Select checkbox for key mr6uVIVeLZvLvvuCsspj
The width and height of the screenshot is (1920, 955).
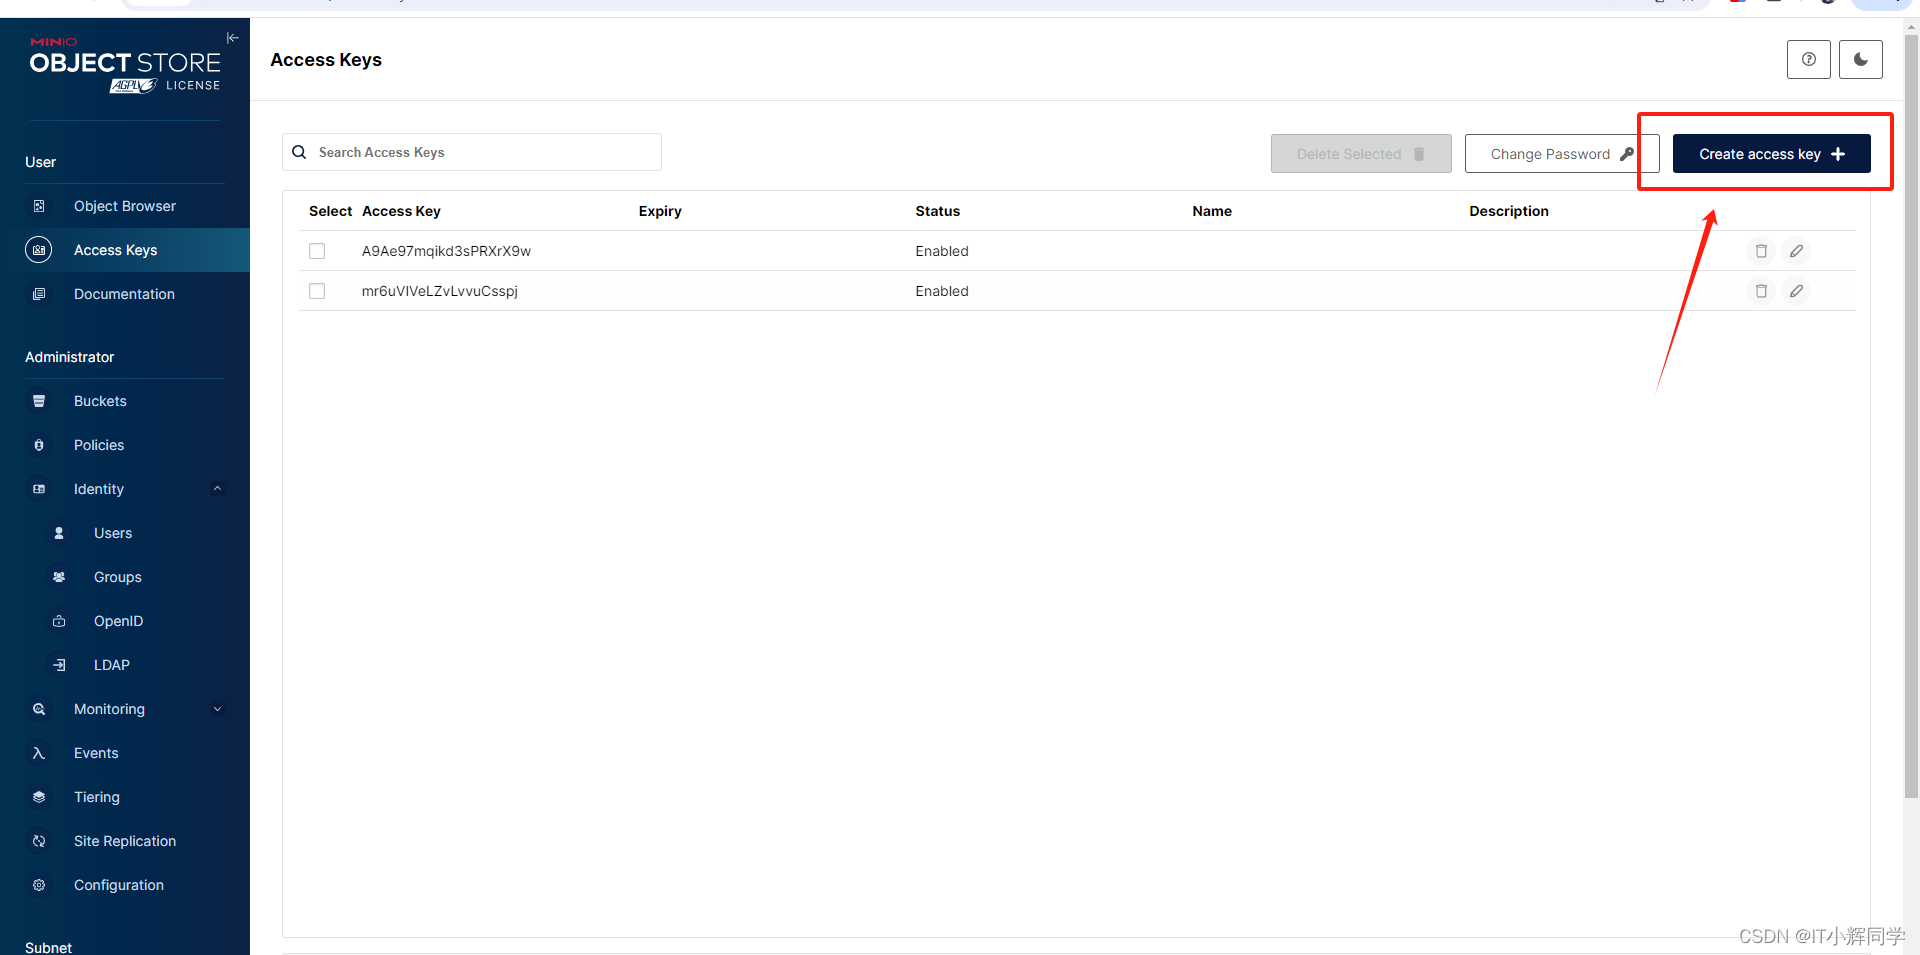point(317,291)
